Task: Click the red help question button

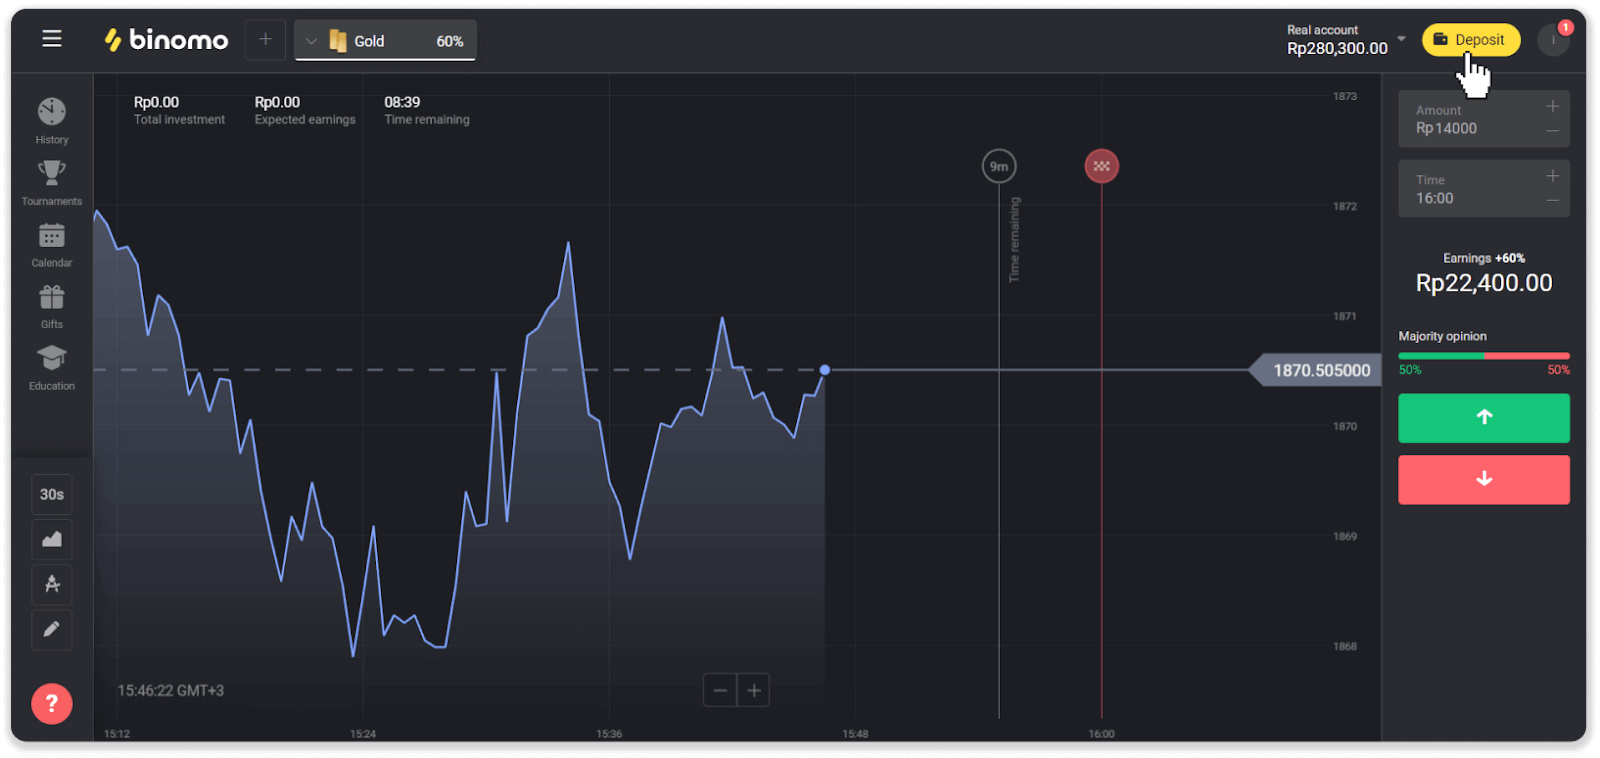Action: (52, 704)
